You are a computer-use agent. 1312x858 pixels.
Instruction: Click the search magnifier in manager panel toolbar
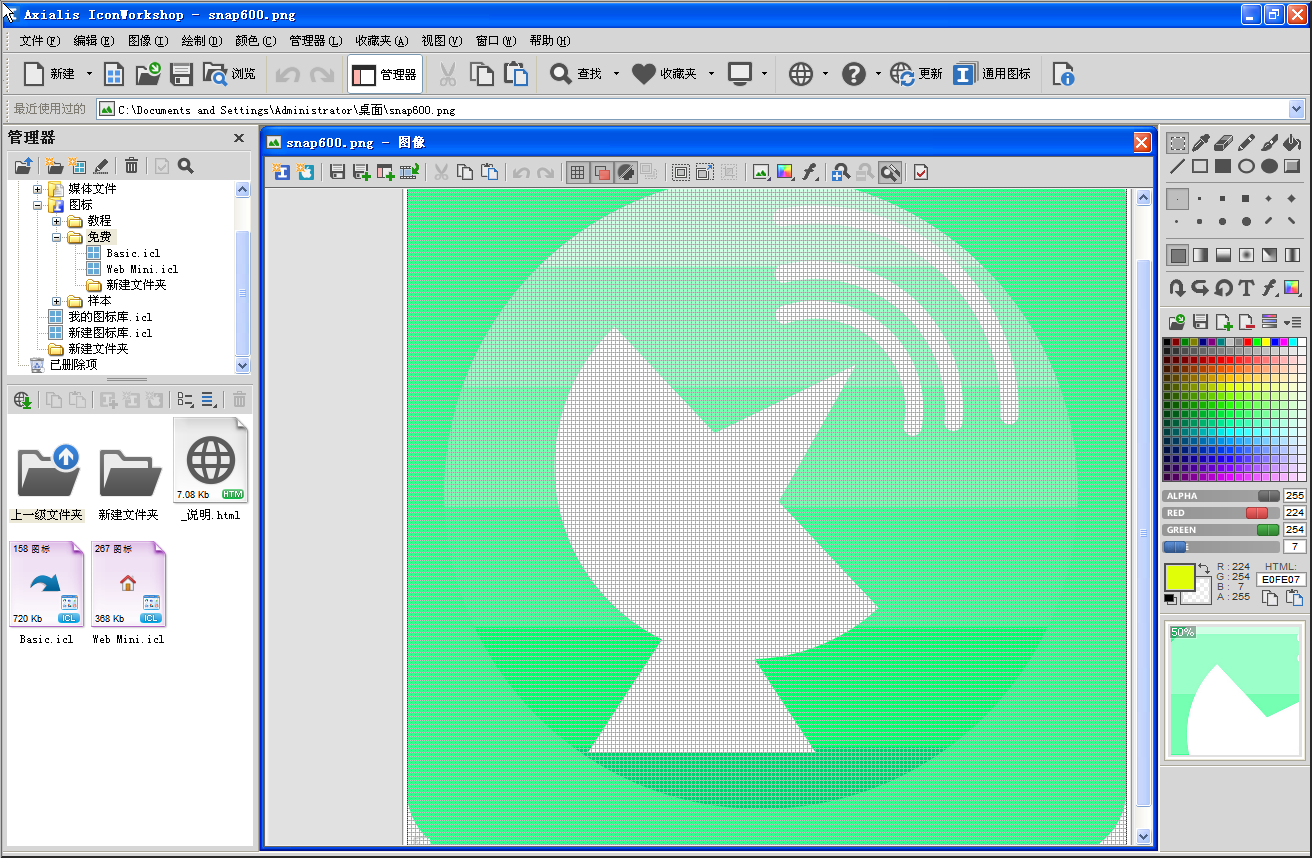click(x=186, y=166)
